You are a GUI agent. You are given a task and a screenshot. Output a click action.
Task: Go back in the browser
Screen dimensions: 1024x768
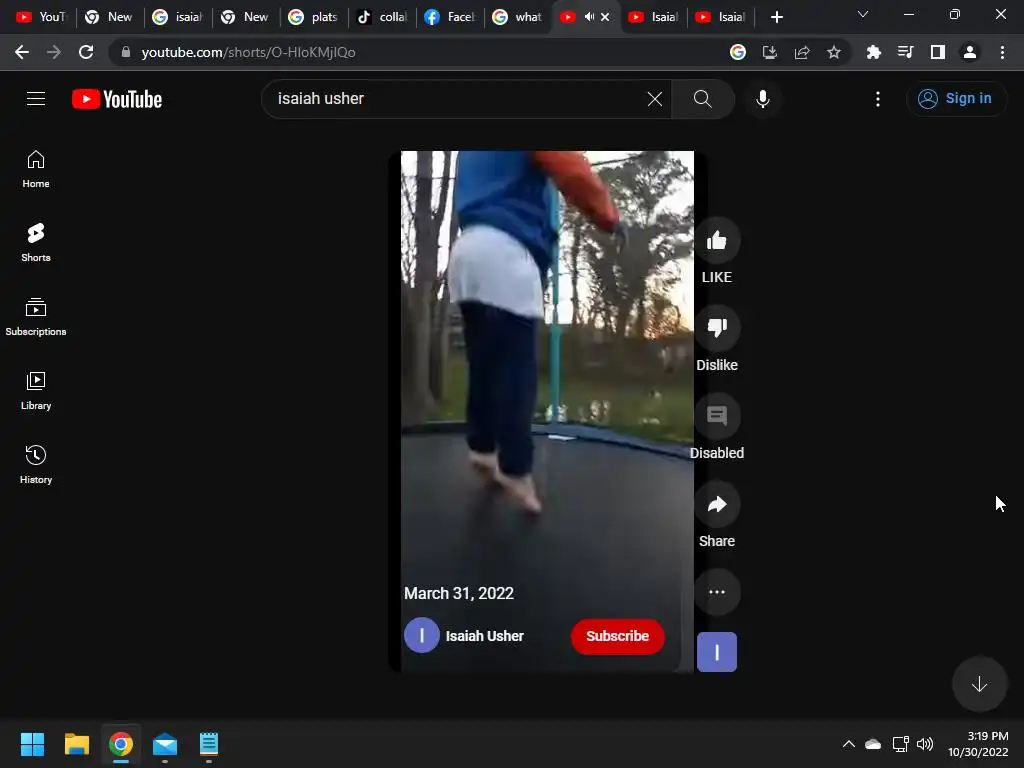point(22,52)
